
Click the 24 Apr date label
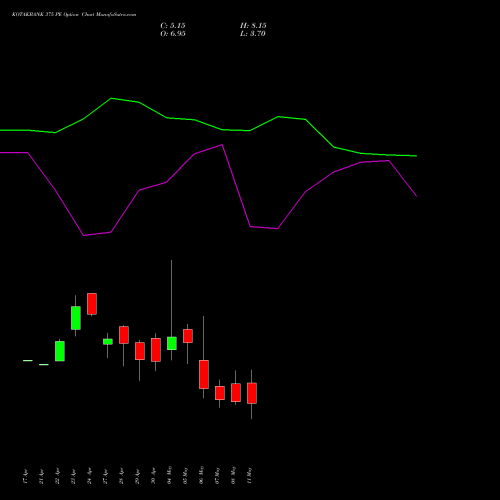coord(90,476)
